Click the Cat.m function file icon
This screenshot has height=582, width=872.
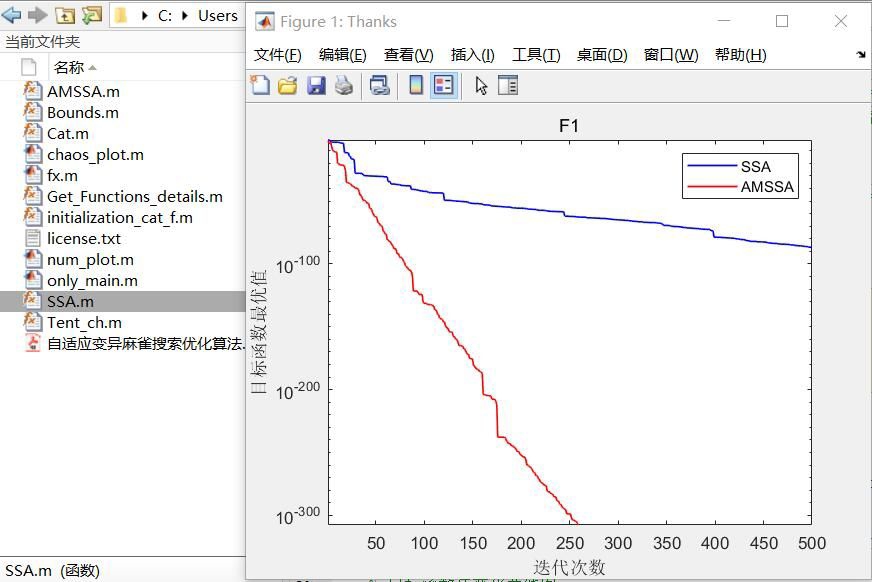[x=32, y=133]
